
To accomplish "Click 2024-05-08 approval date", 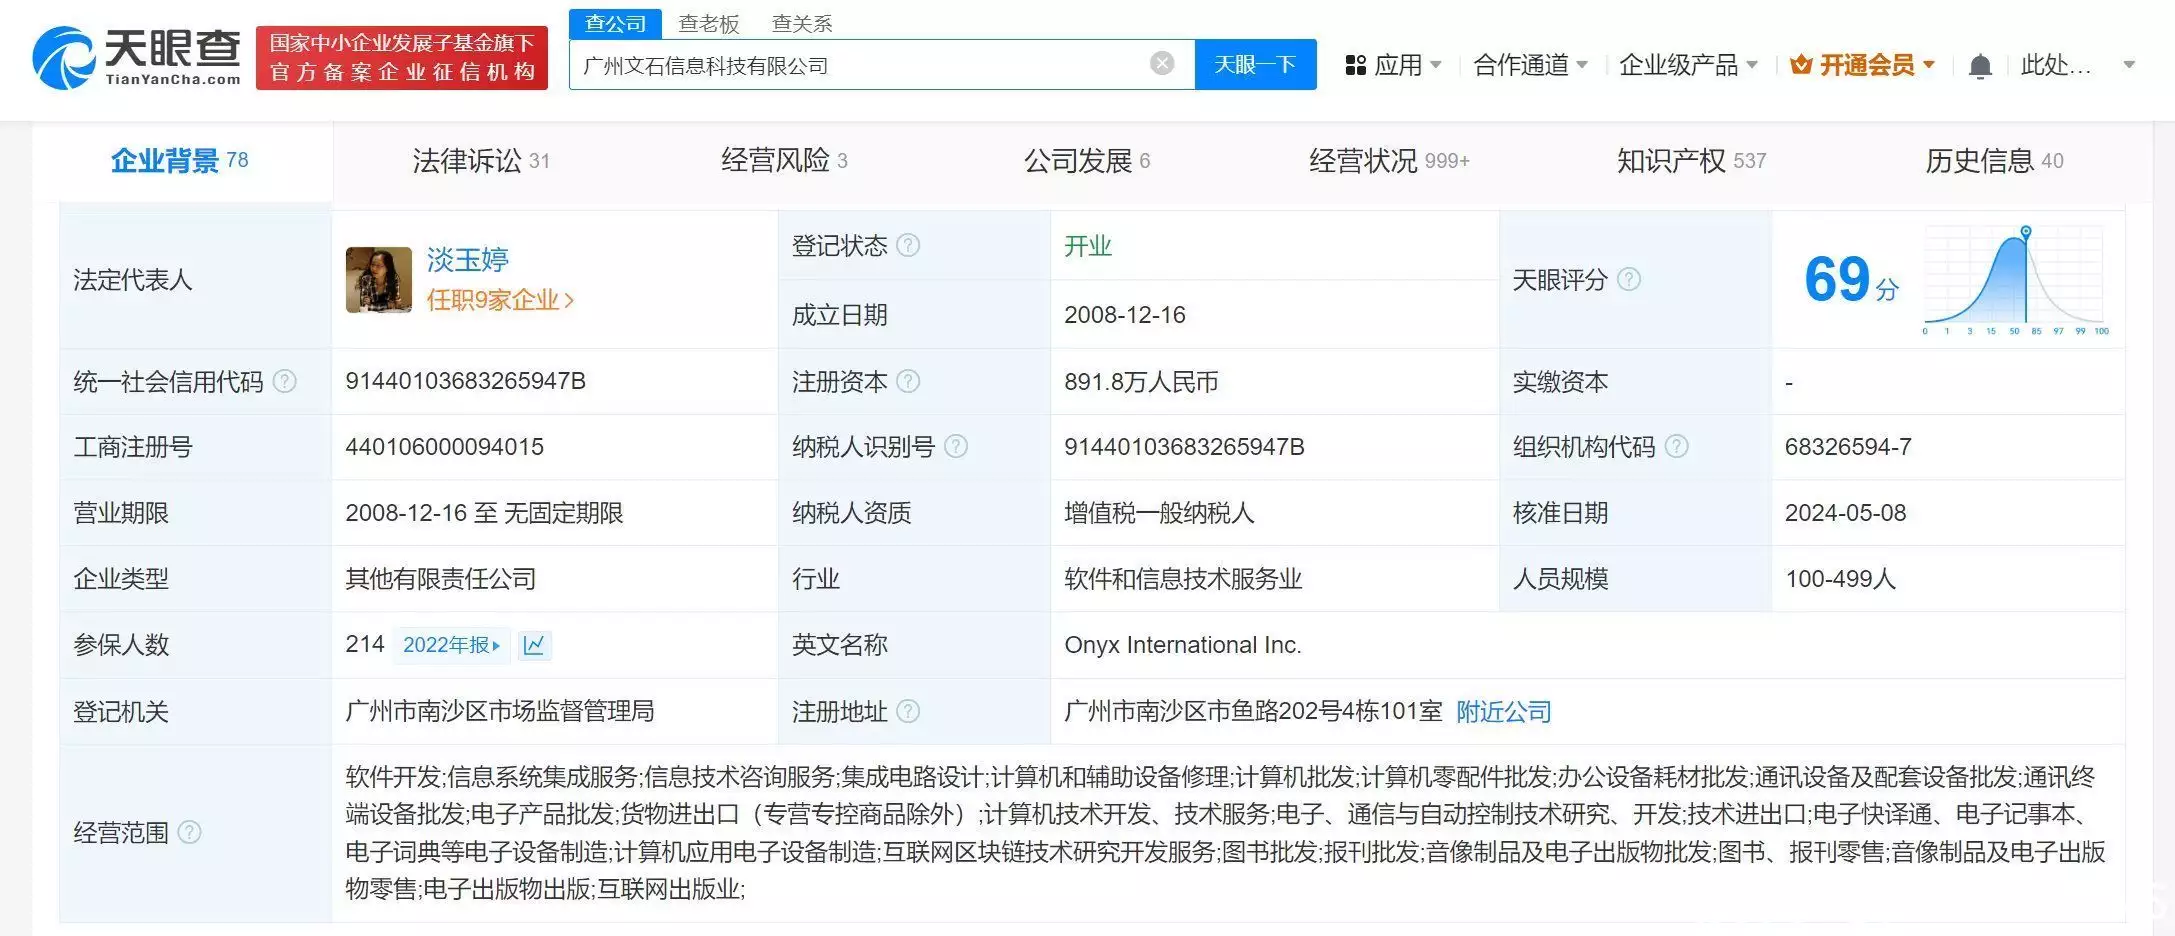I will click(1846, 513).
